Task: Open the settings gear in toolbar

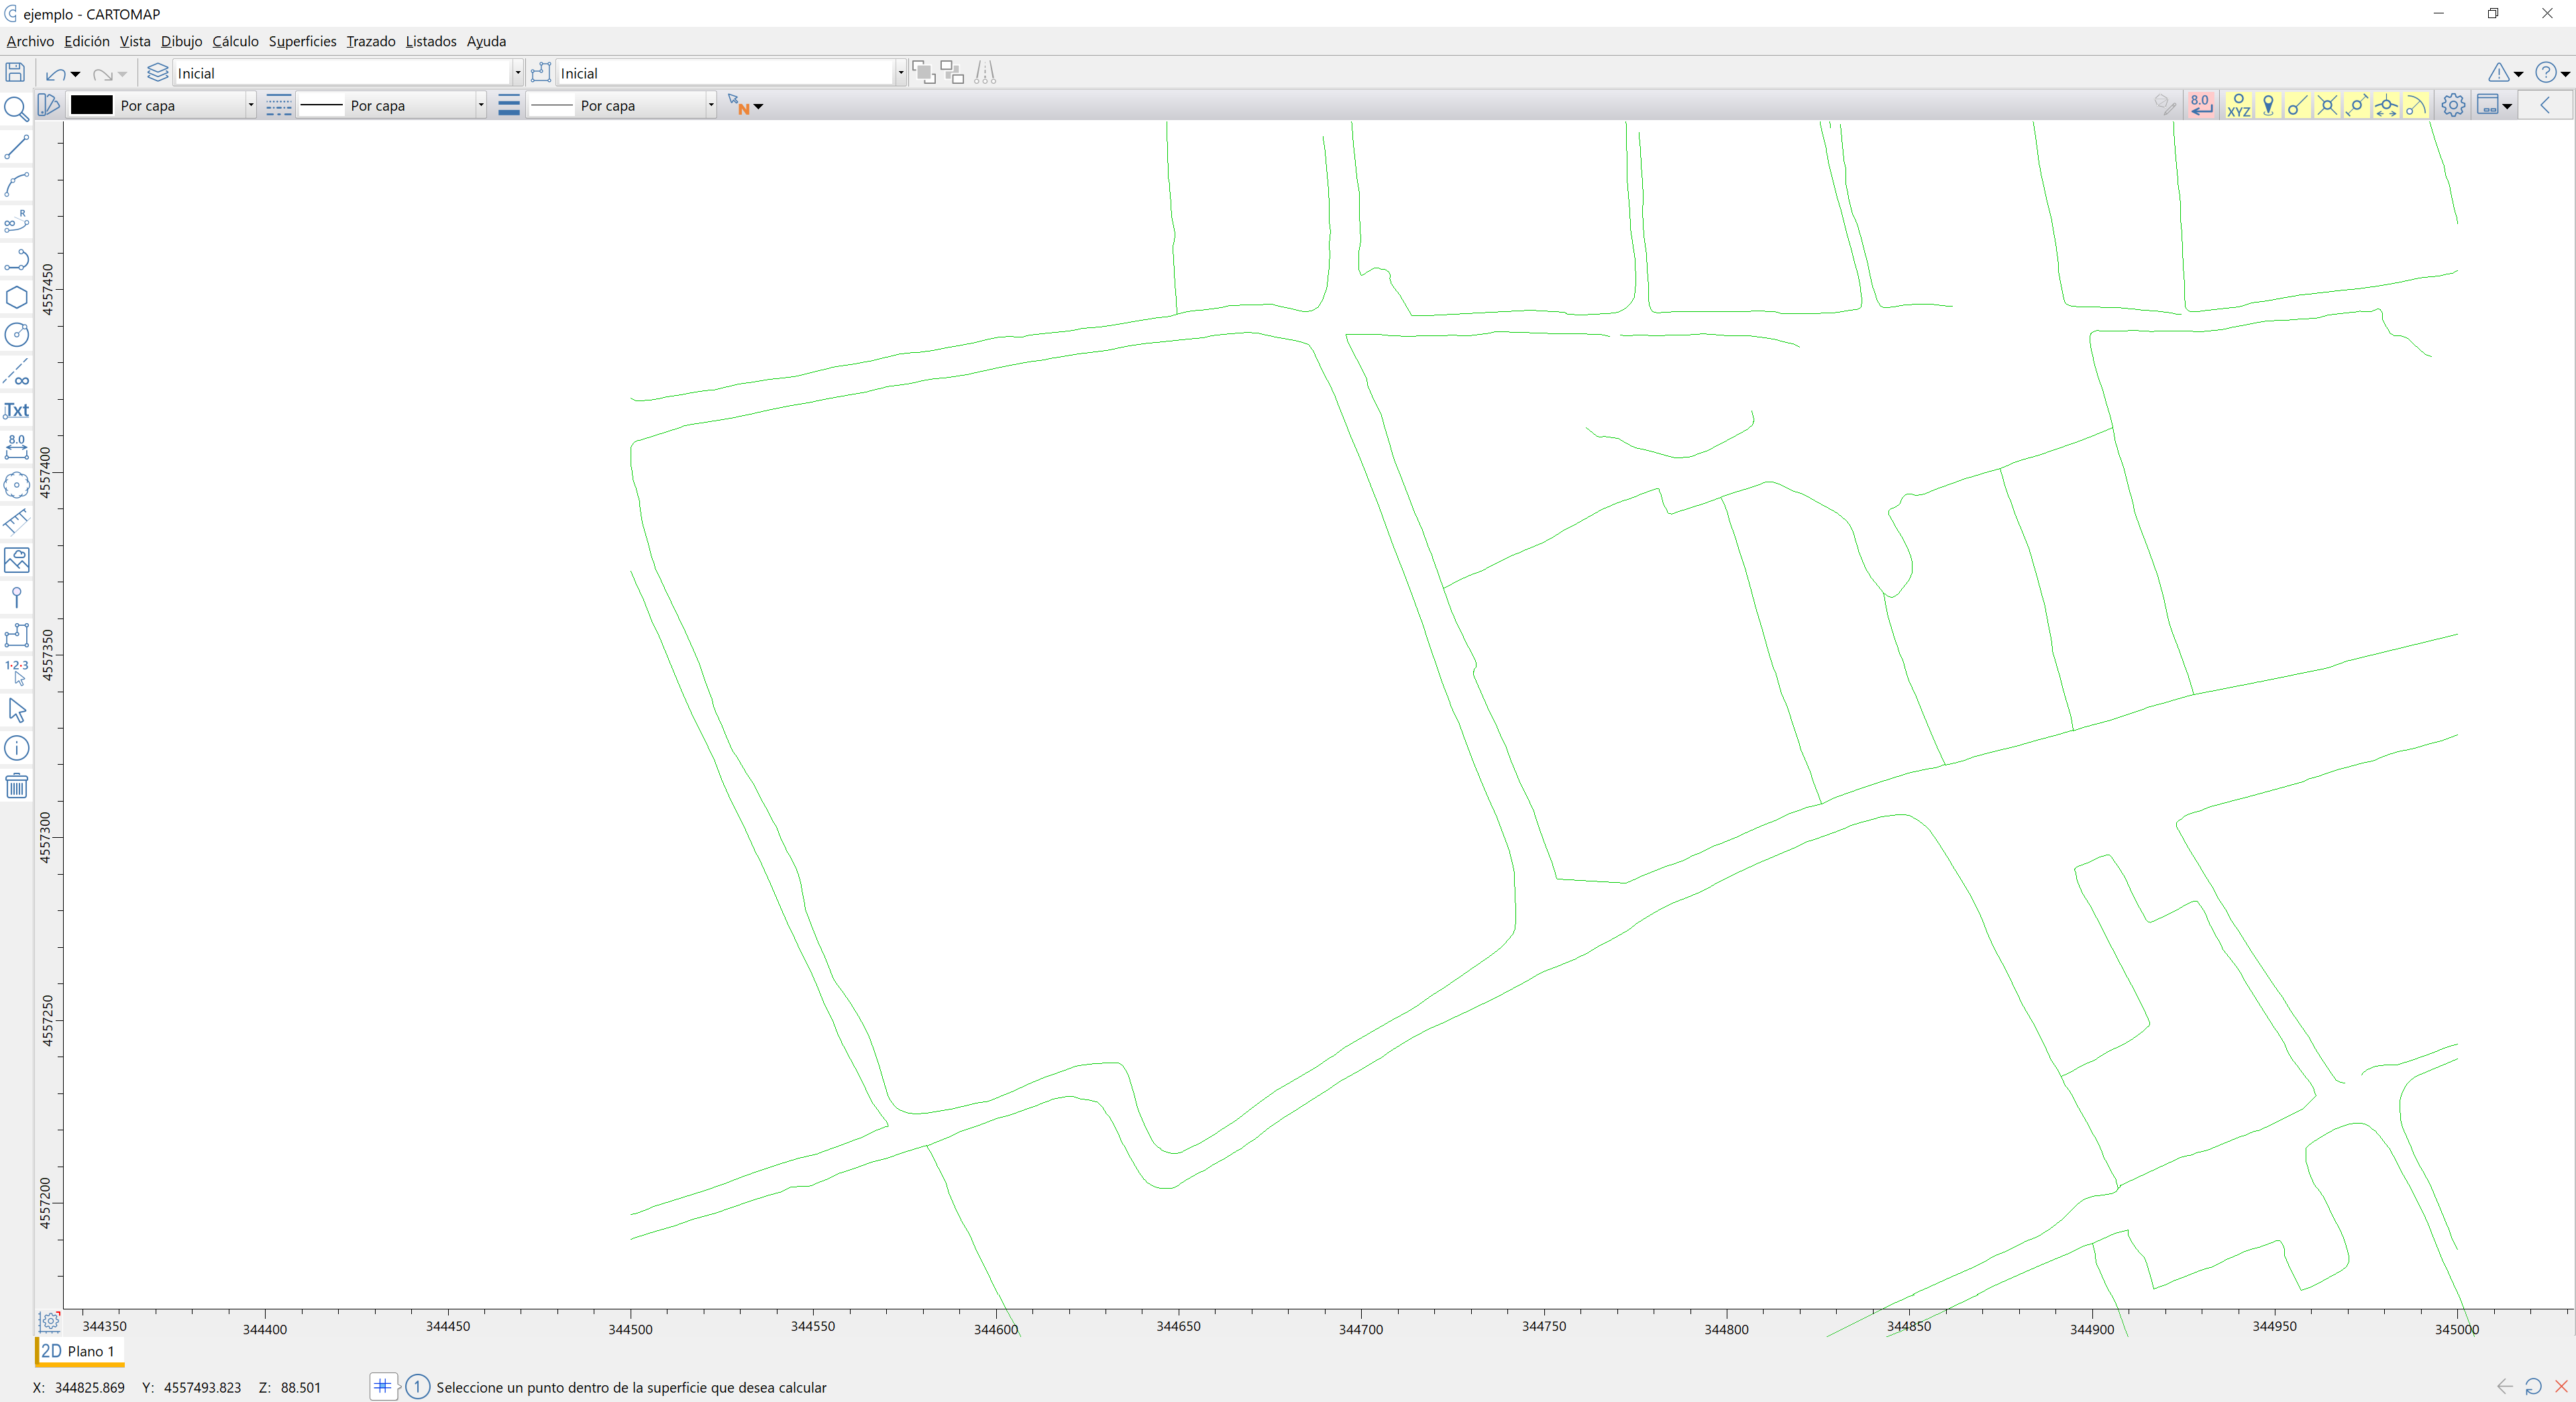Action: (2452, 105)
